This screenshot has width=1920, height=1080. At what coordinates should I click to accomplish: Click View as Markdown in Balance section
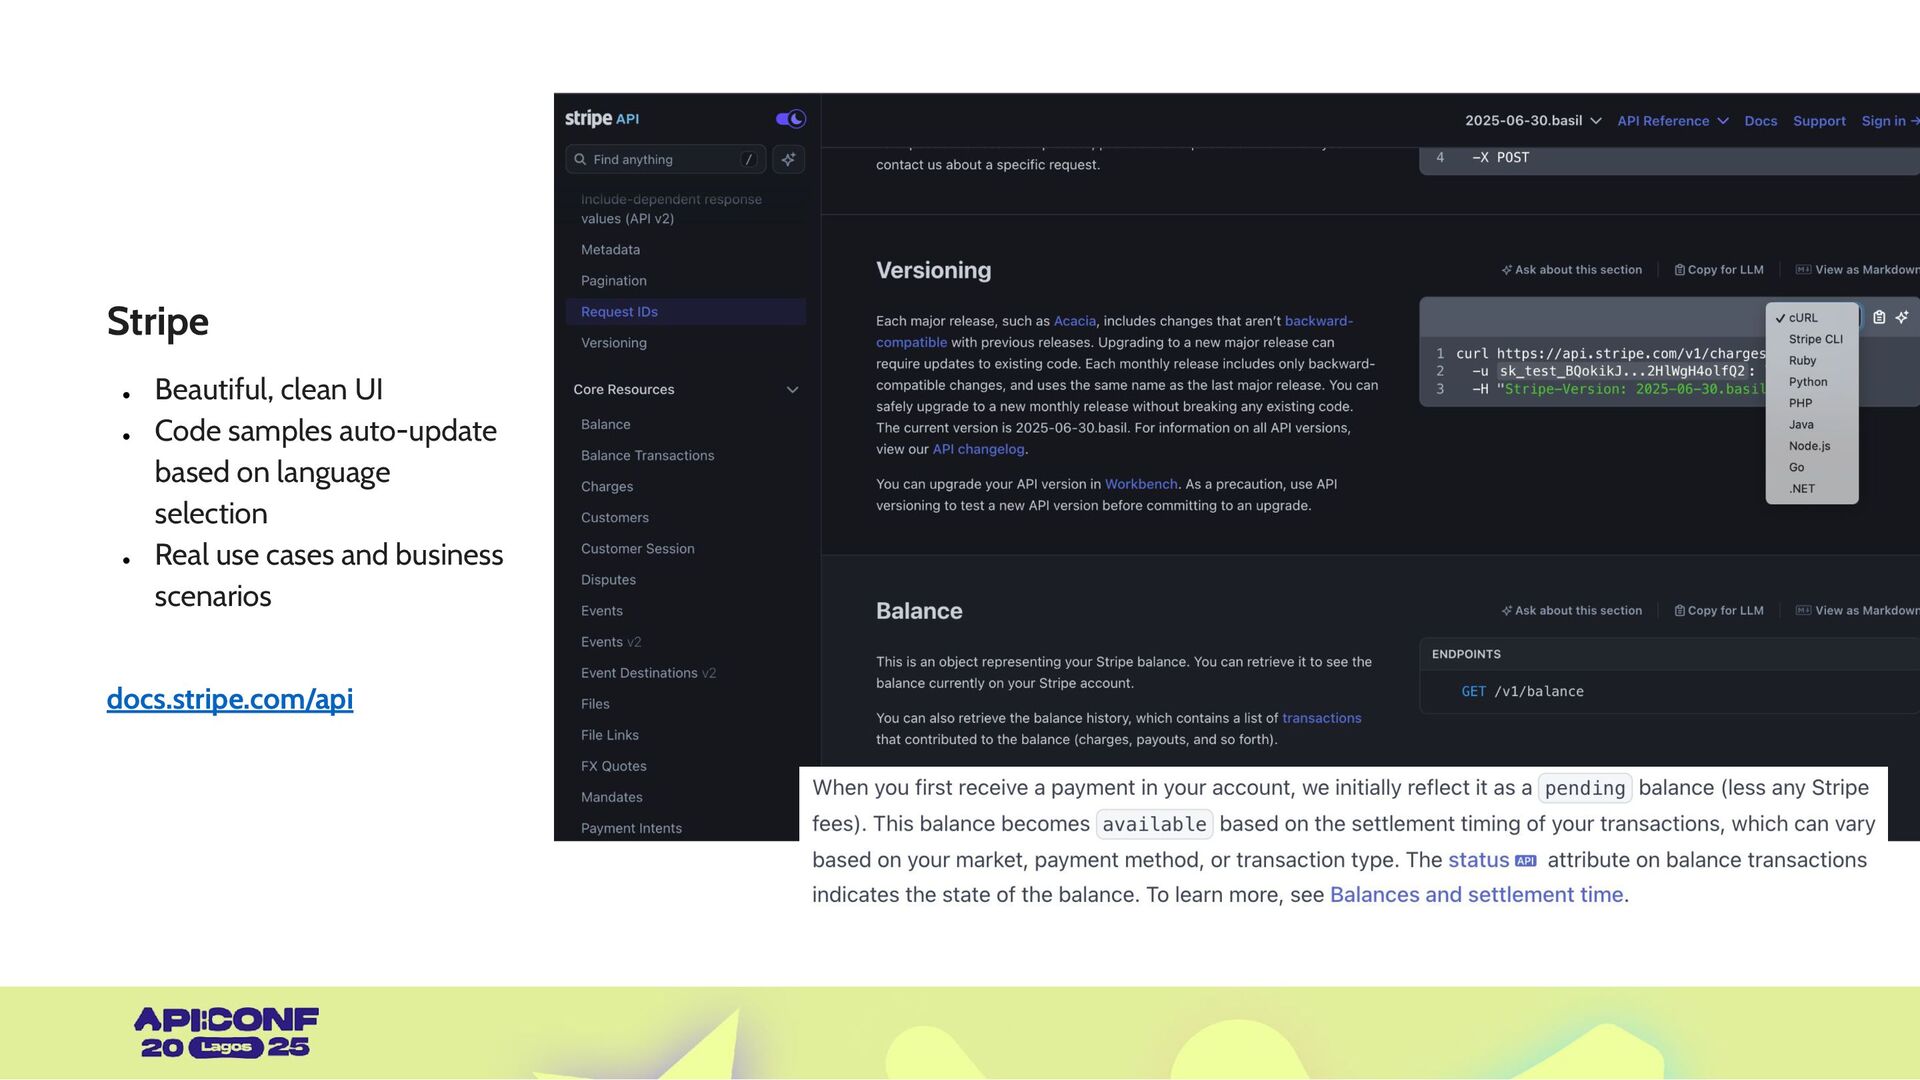pyautogui.click(x=1857, y=611)
